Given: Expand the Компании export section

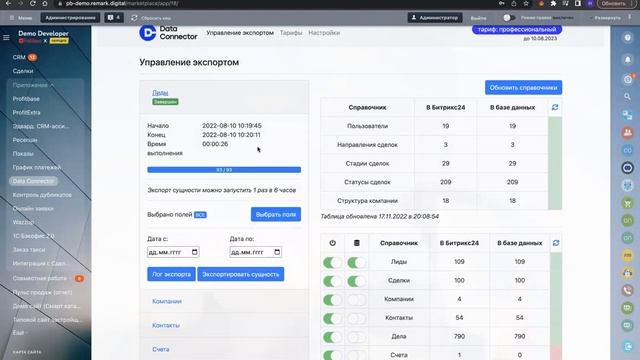Looking at the screenshot, I should point(167,301).
